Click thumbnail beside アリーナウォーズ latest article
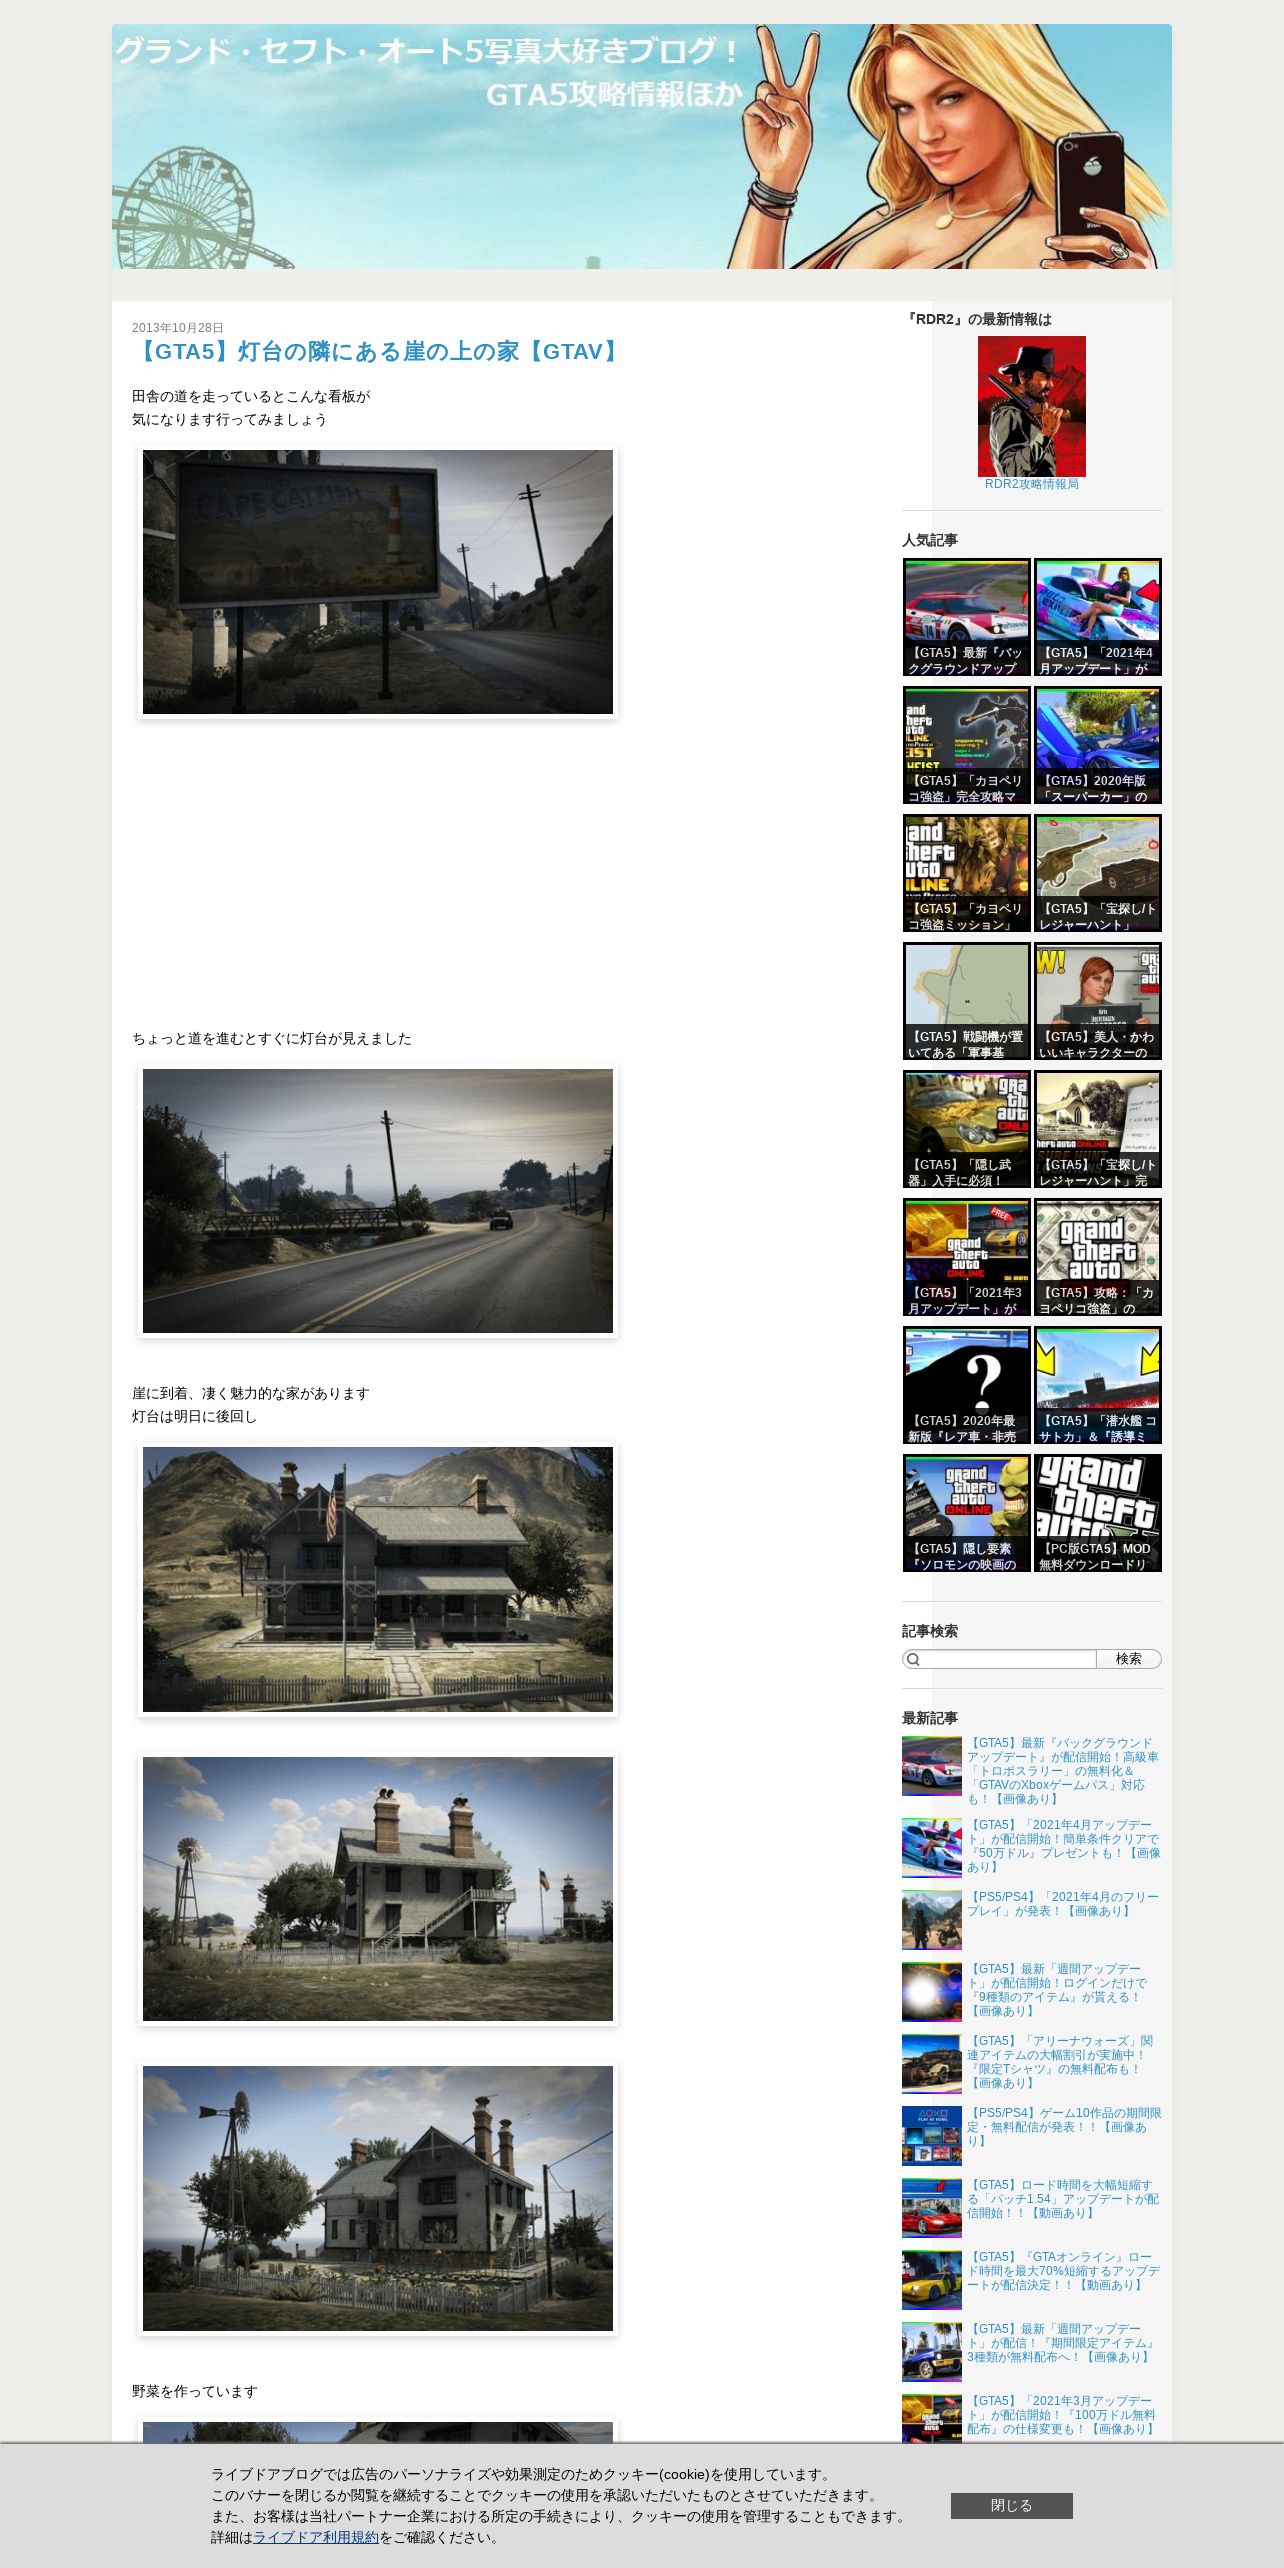The image size is (1284, 2568). (x=932, y=2064)
